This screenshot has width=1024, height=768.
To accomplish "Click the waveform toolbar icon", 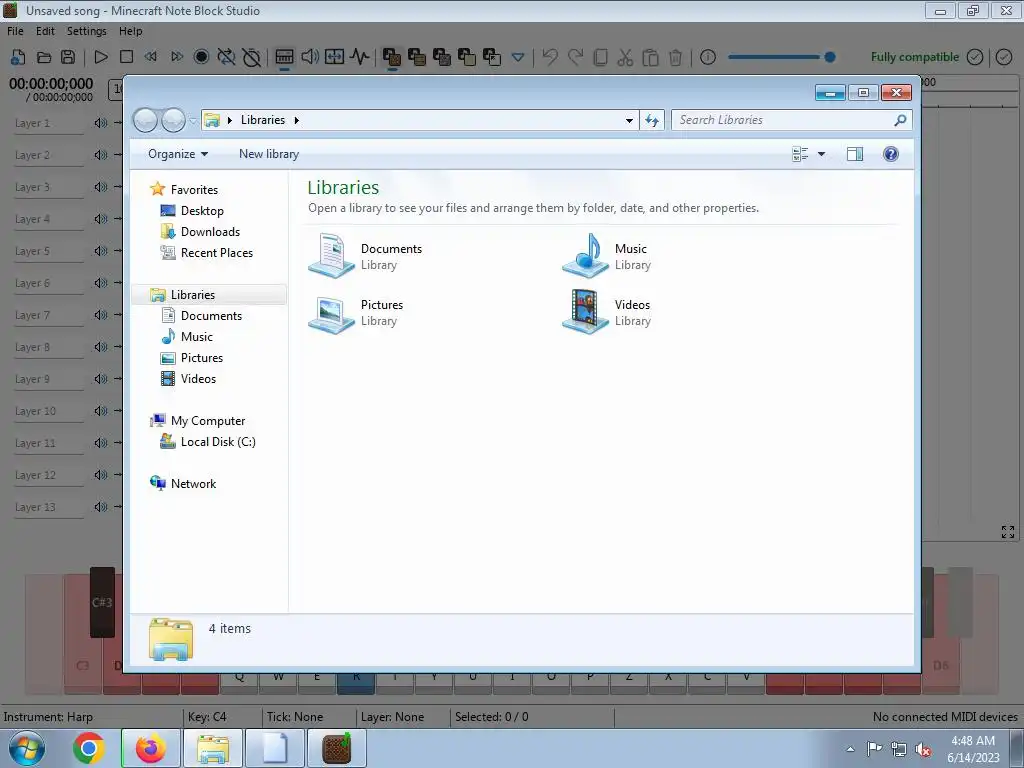I will tap(359, 57).
